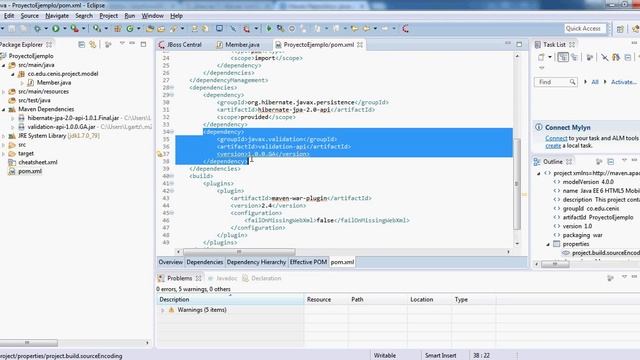Viewport: 640px width, 360px height.
Task: Select Scheduled presentation in Task List
Action: point(574,57)
